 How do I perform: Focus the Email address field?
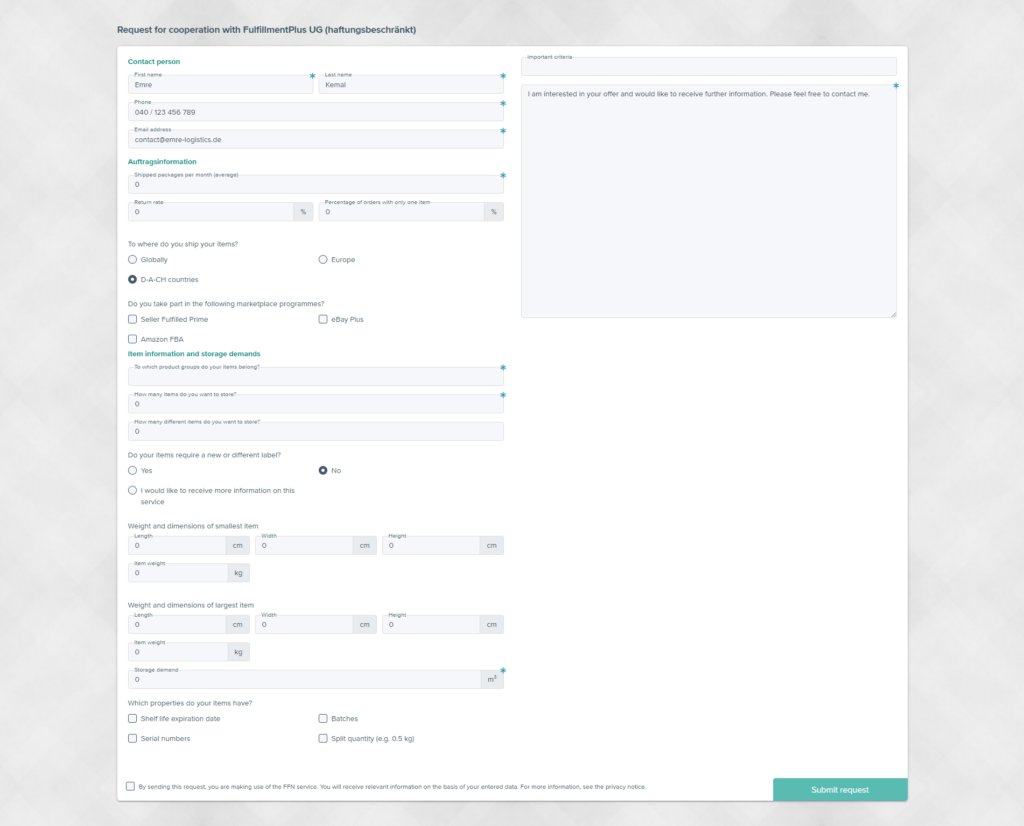(x=316, y=138)
